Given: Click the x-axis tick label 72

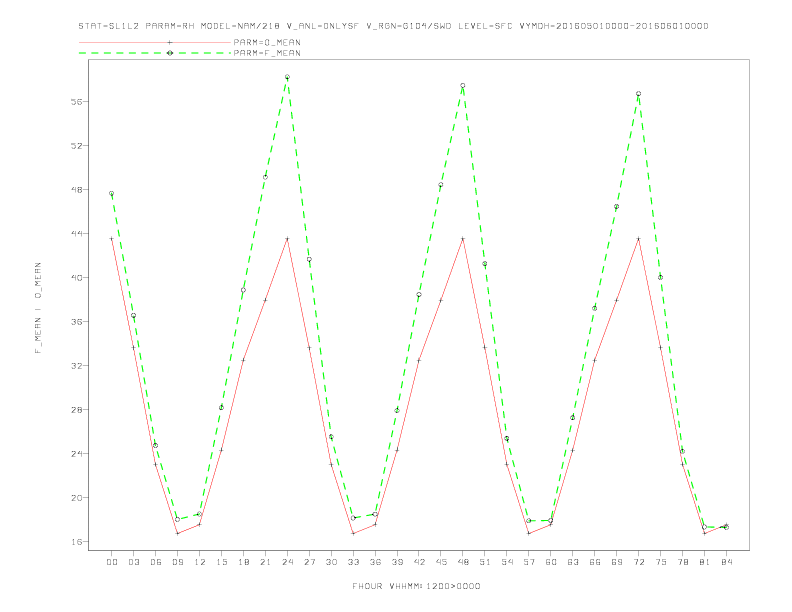Looking at the screenshot, I should pyautogui.click(x=638, y=562).
